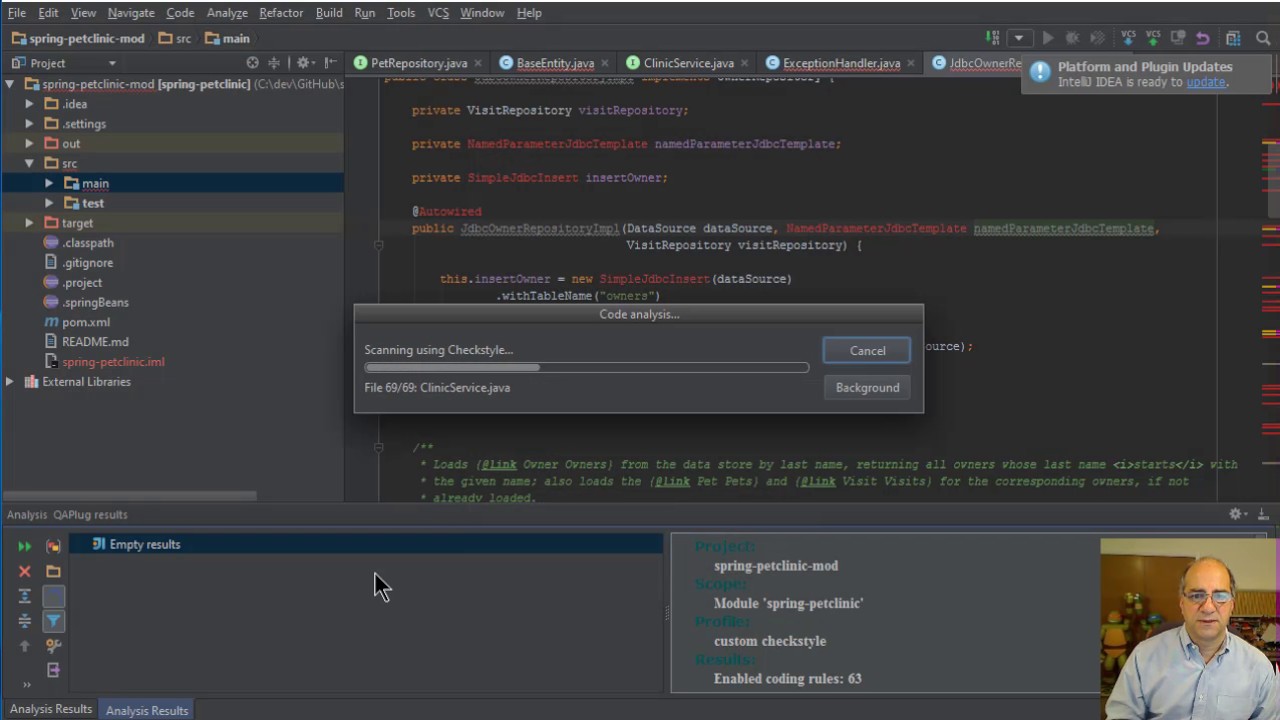Click Scroll from Source target icon
1280x720 pixels.
252,63
